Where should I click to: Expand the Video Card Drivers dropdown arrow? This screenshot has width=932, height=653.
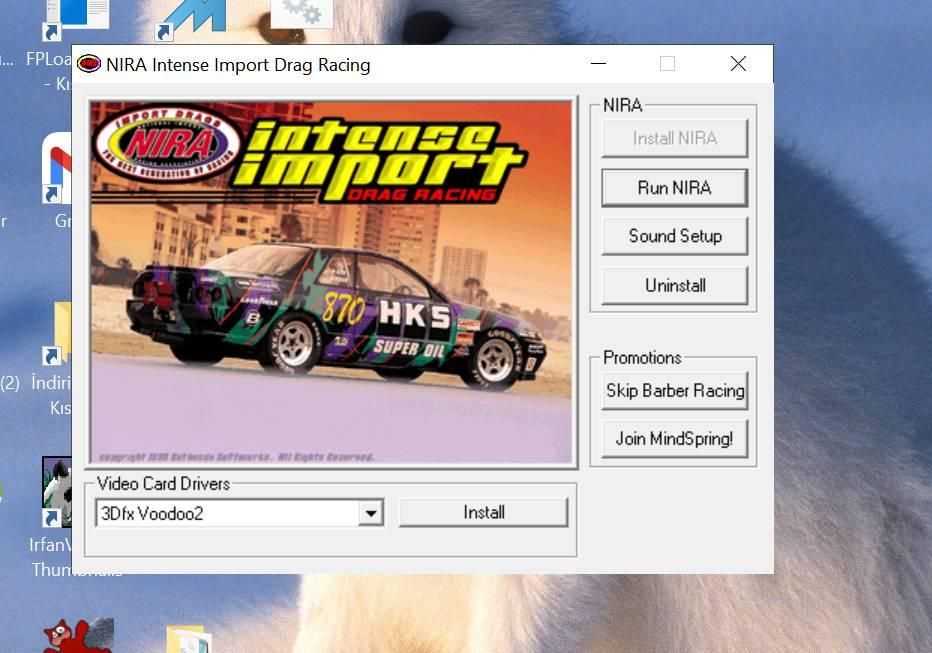point(371,513)
